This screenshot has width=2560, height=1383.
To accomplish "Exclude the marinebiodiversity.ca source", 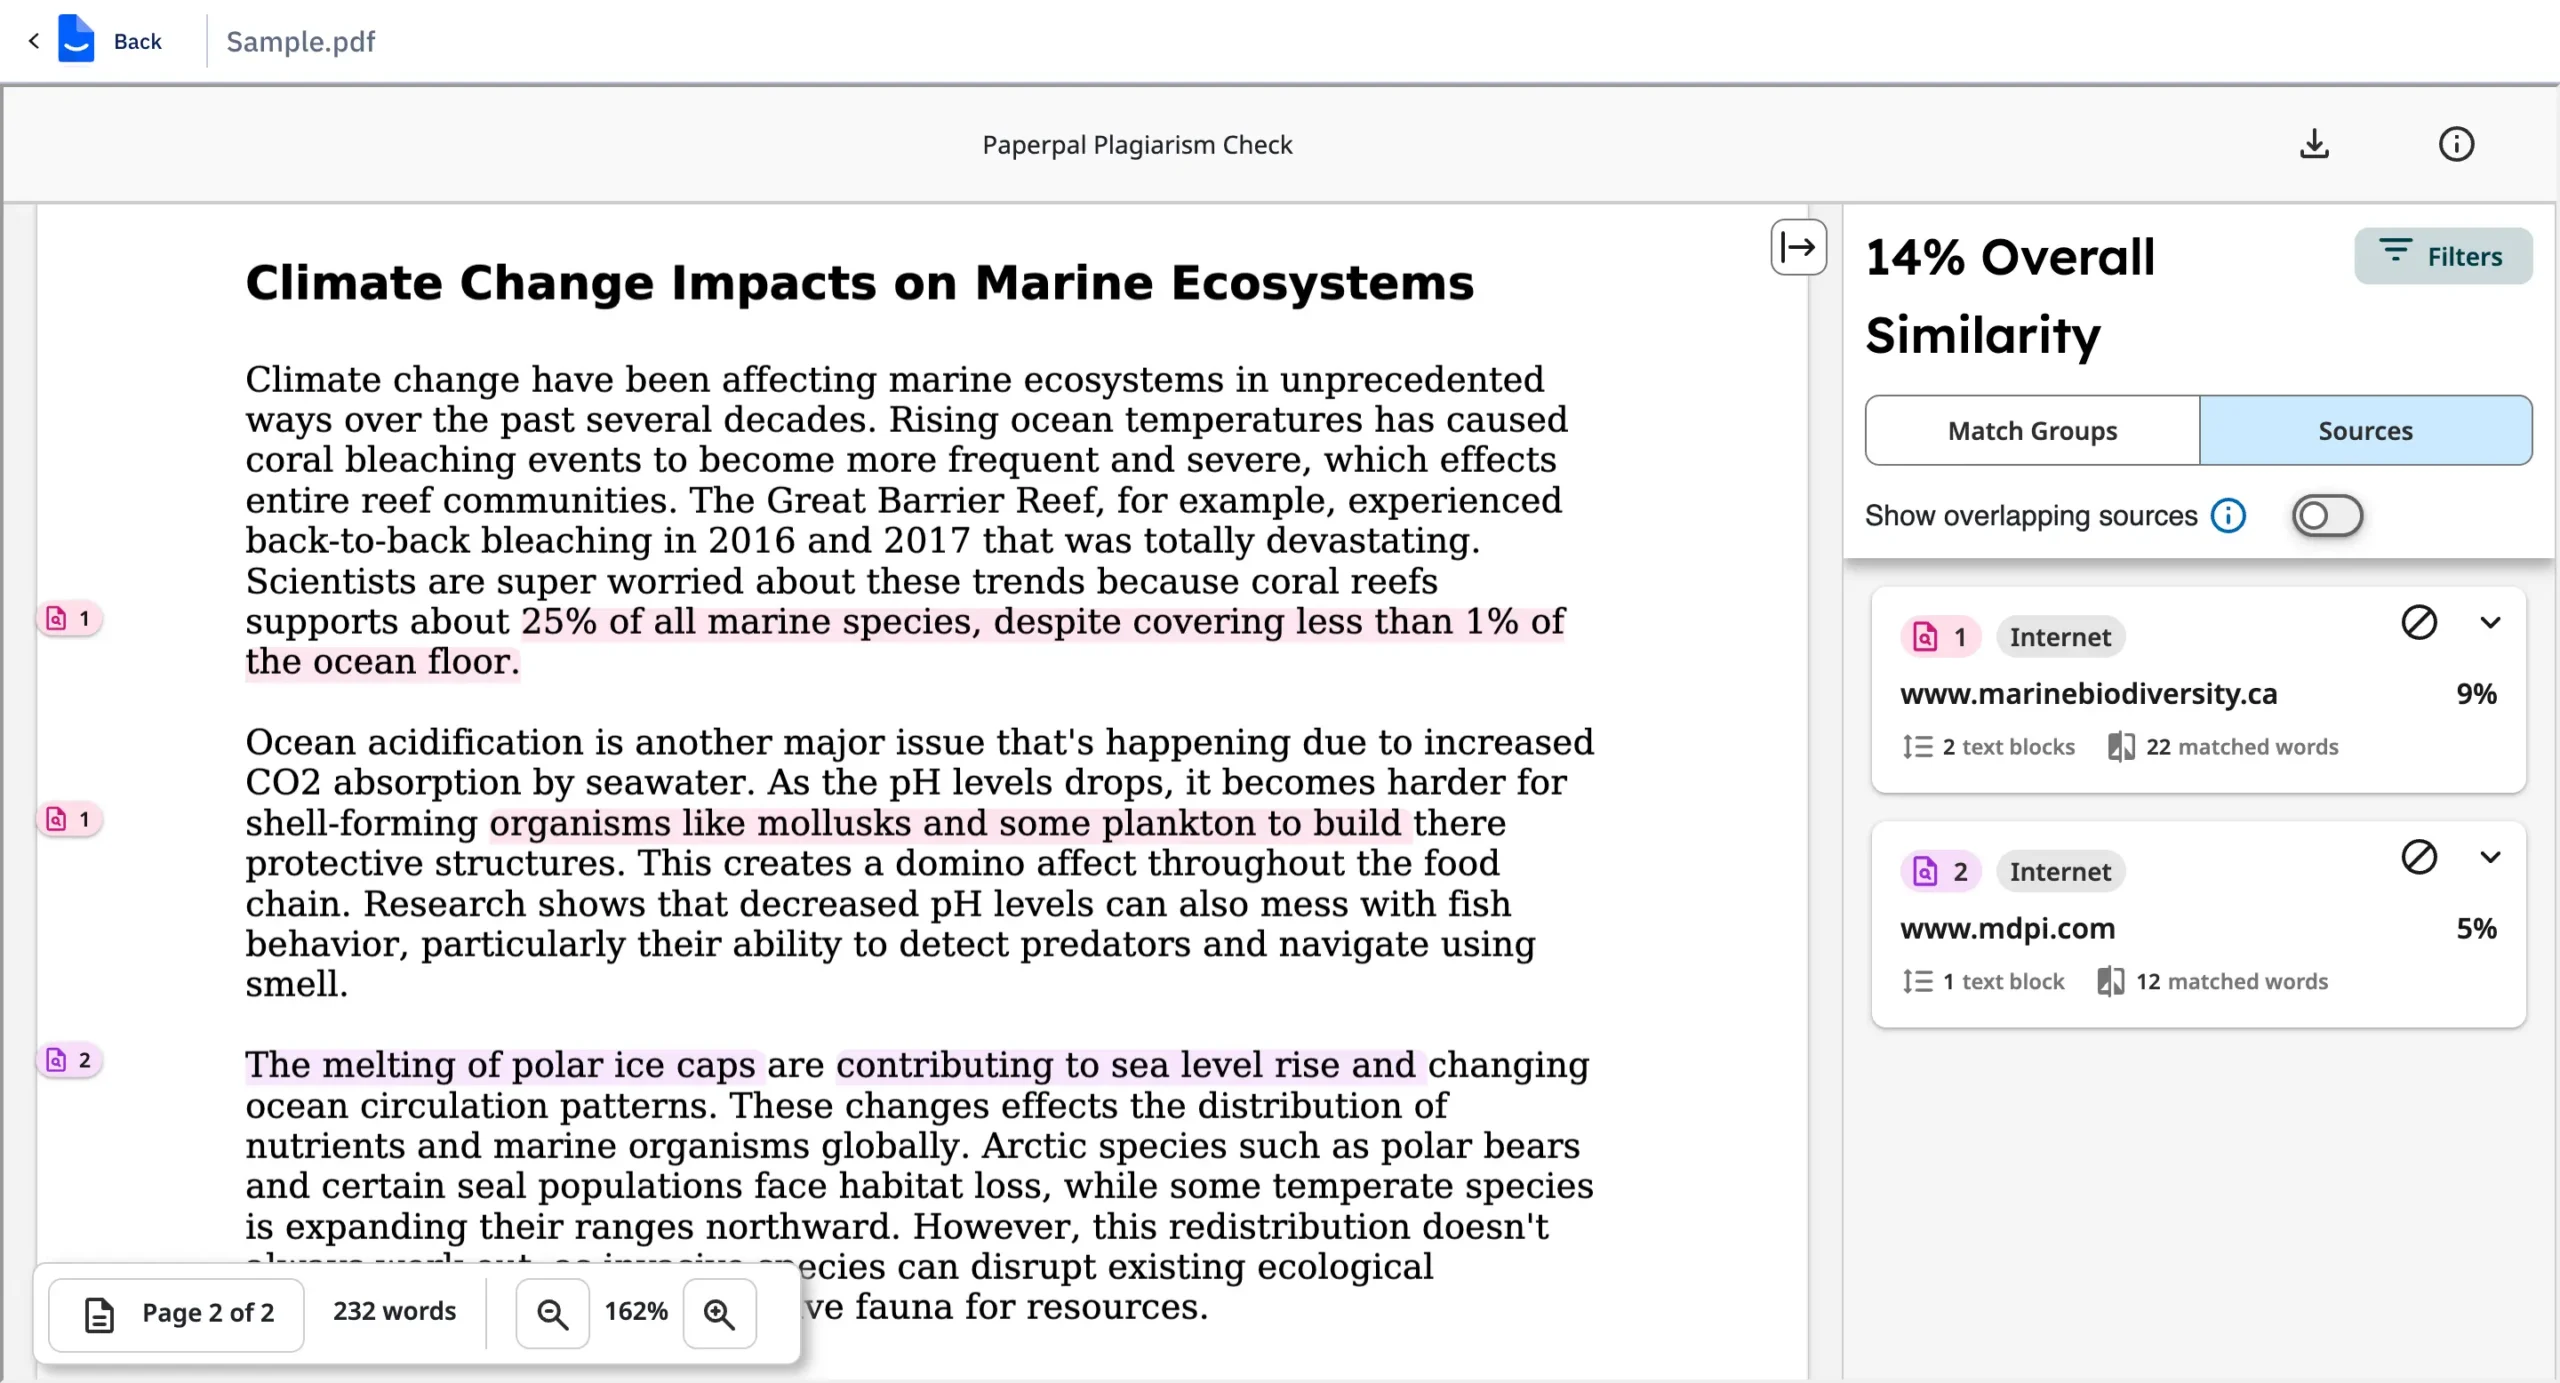I will tap(2419, 622).
